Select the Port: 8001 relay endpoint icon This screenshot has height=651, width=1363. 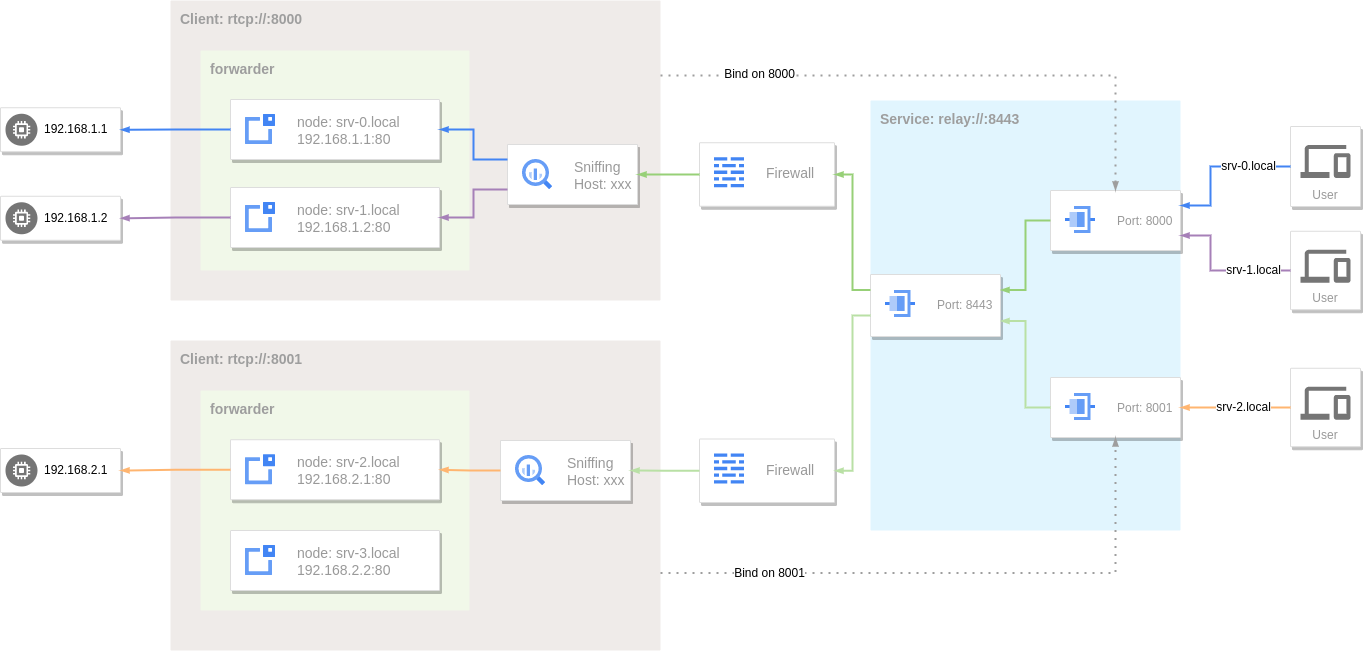coord(1079,407)
